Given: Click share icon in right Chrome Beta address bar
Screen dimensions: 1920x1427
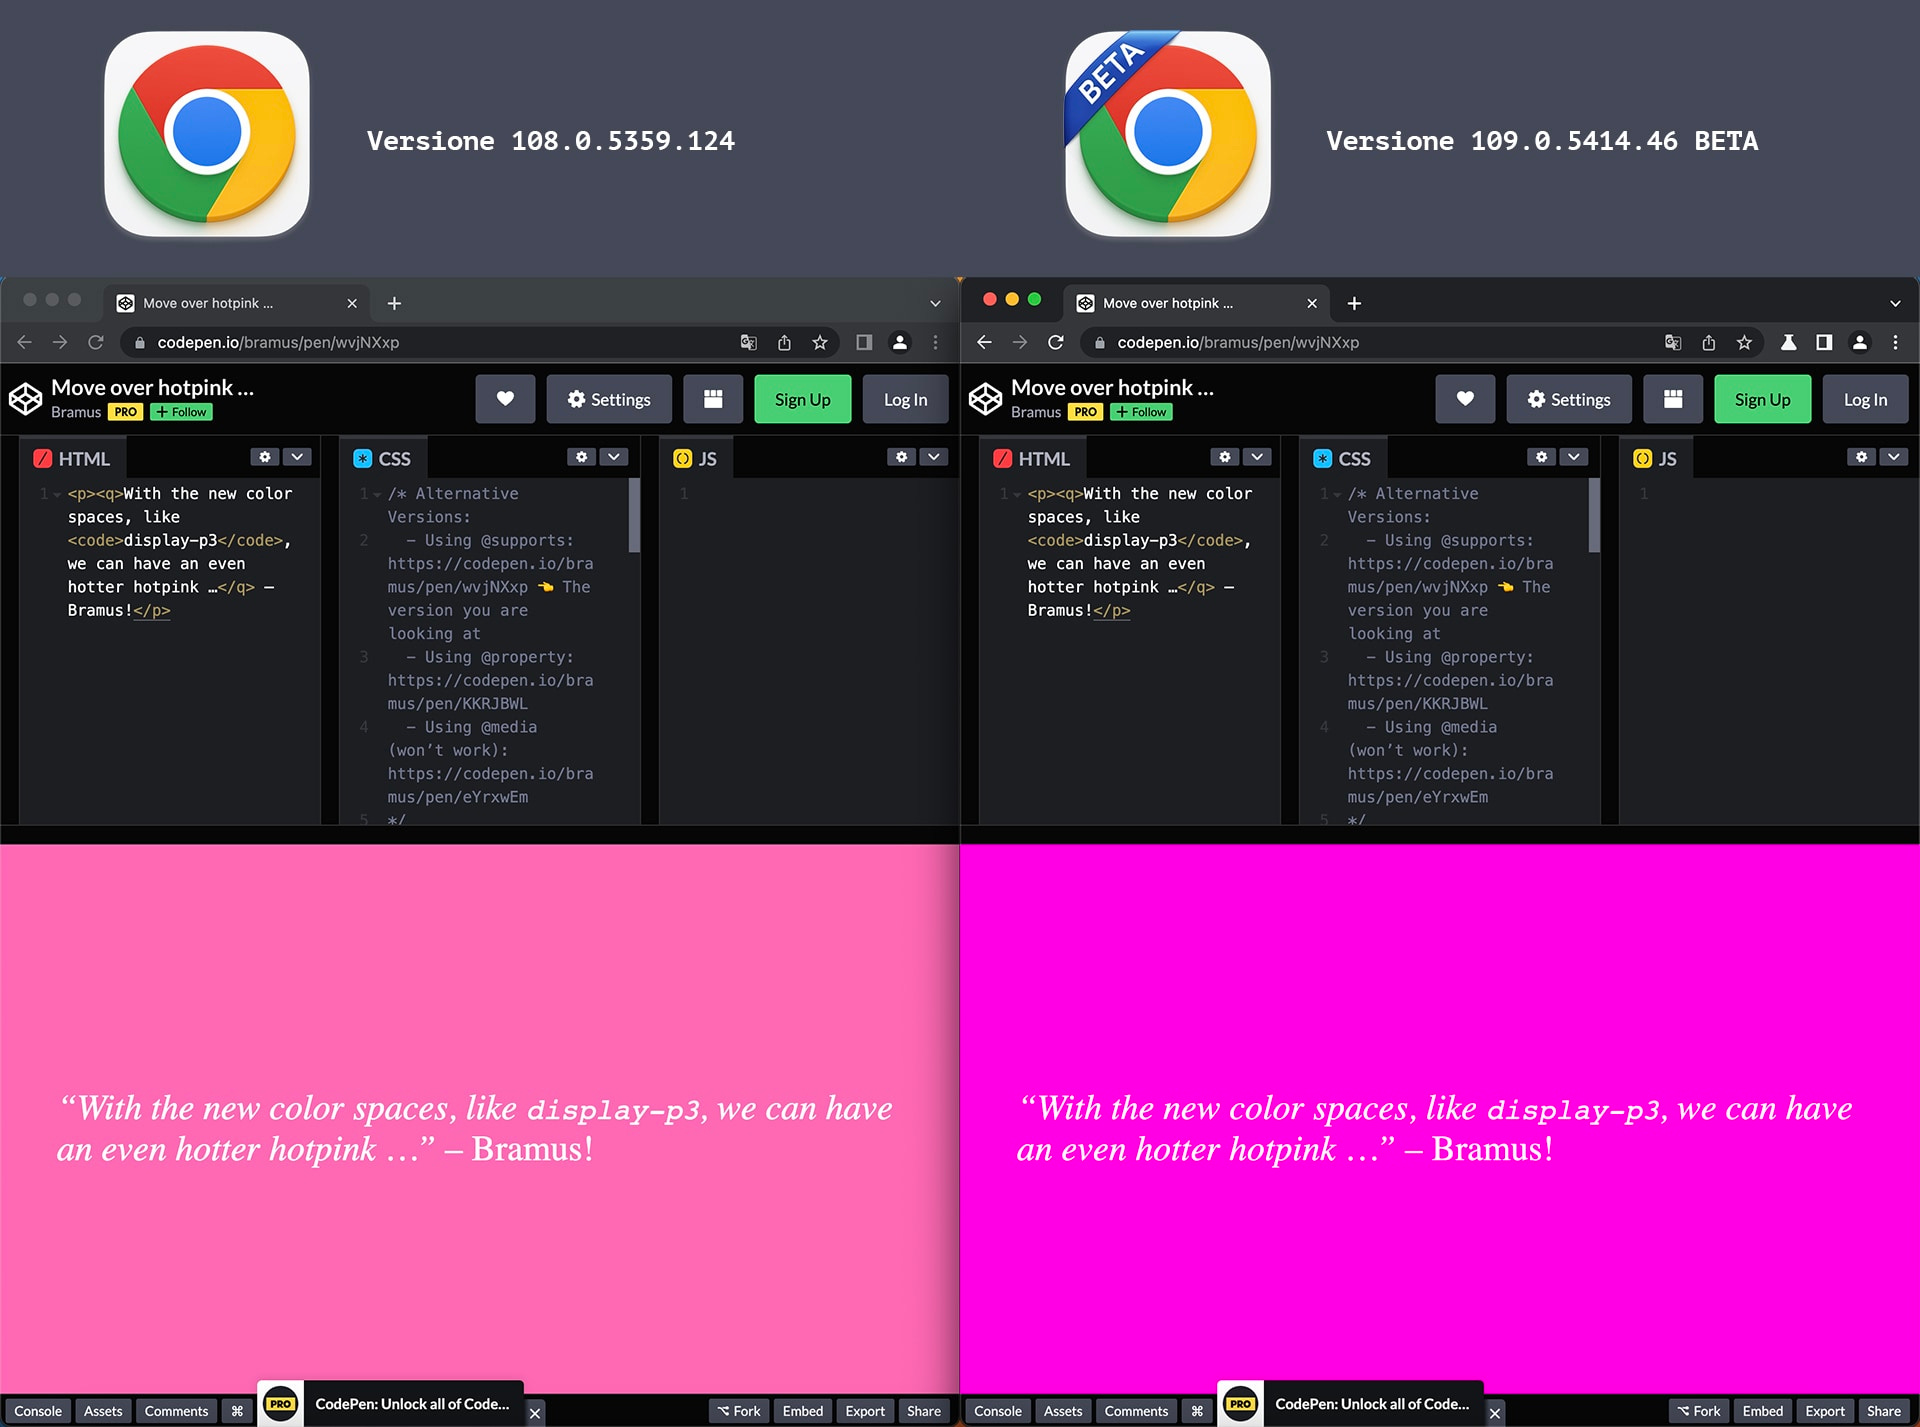Looking at the screenshot, I should point(1709,342).
